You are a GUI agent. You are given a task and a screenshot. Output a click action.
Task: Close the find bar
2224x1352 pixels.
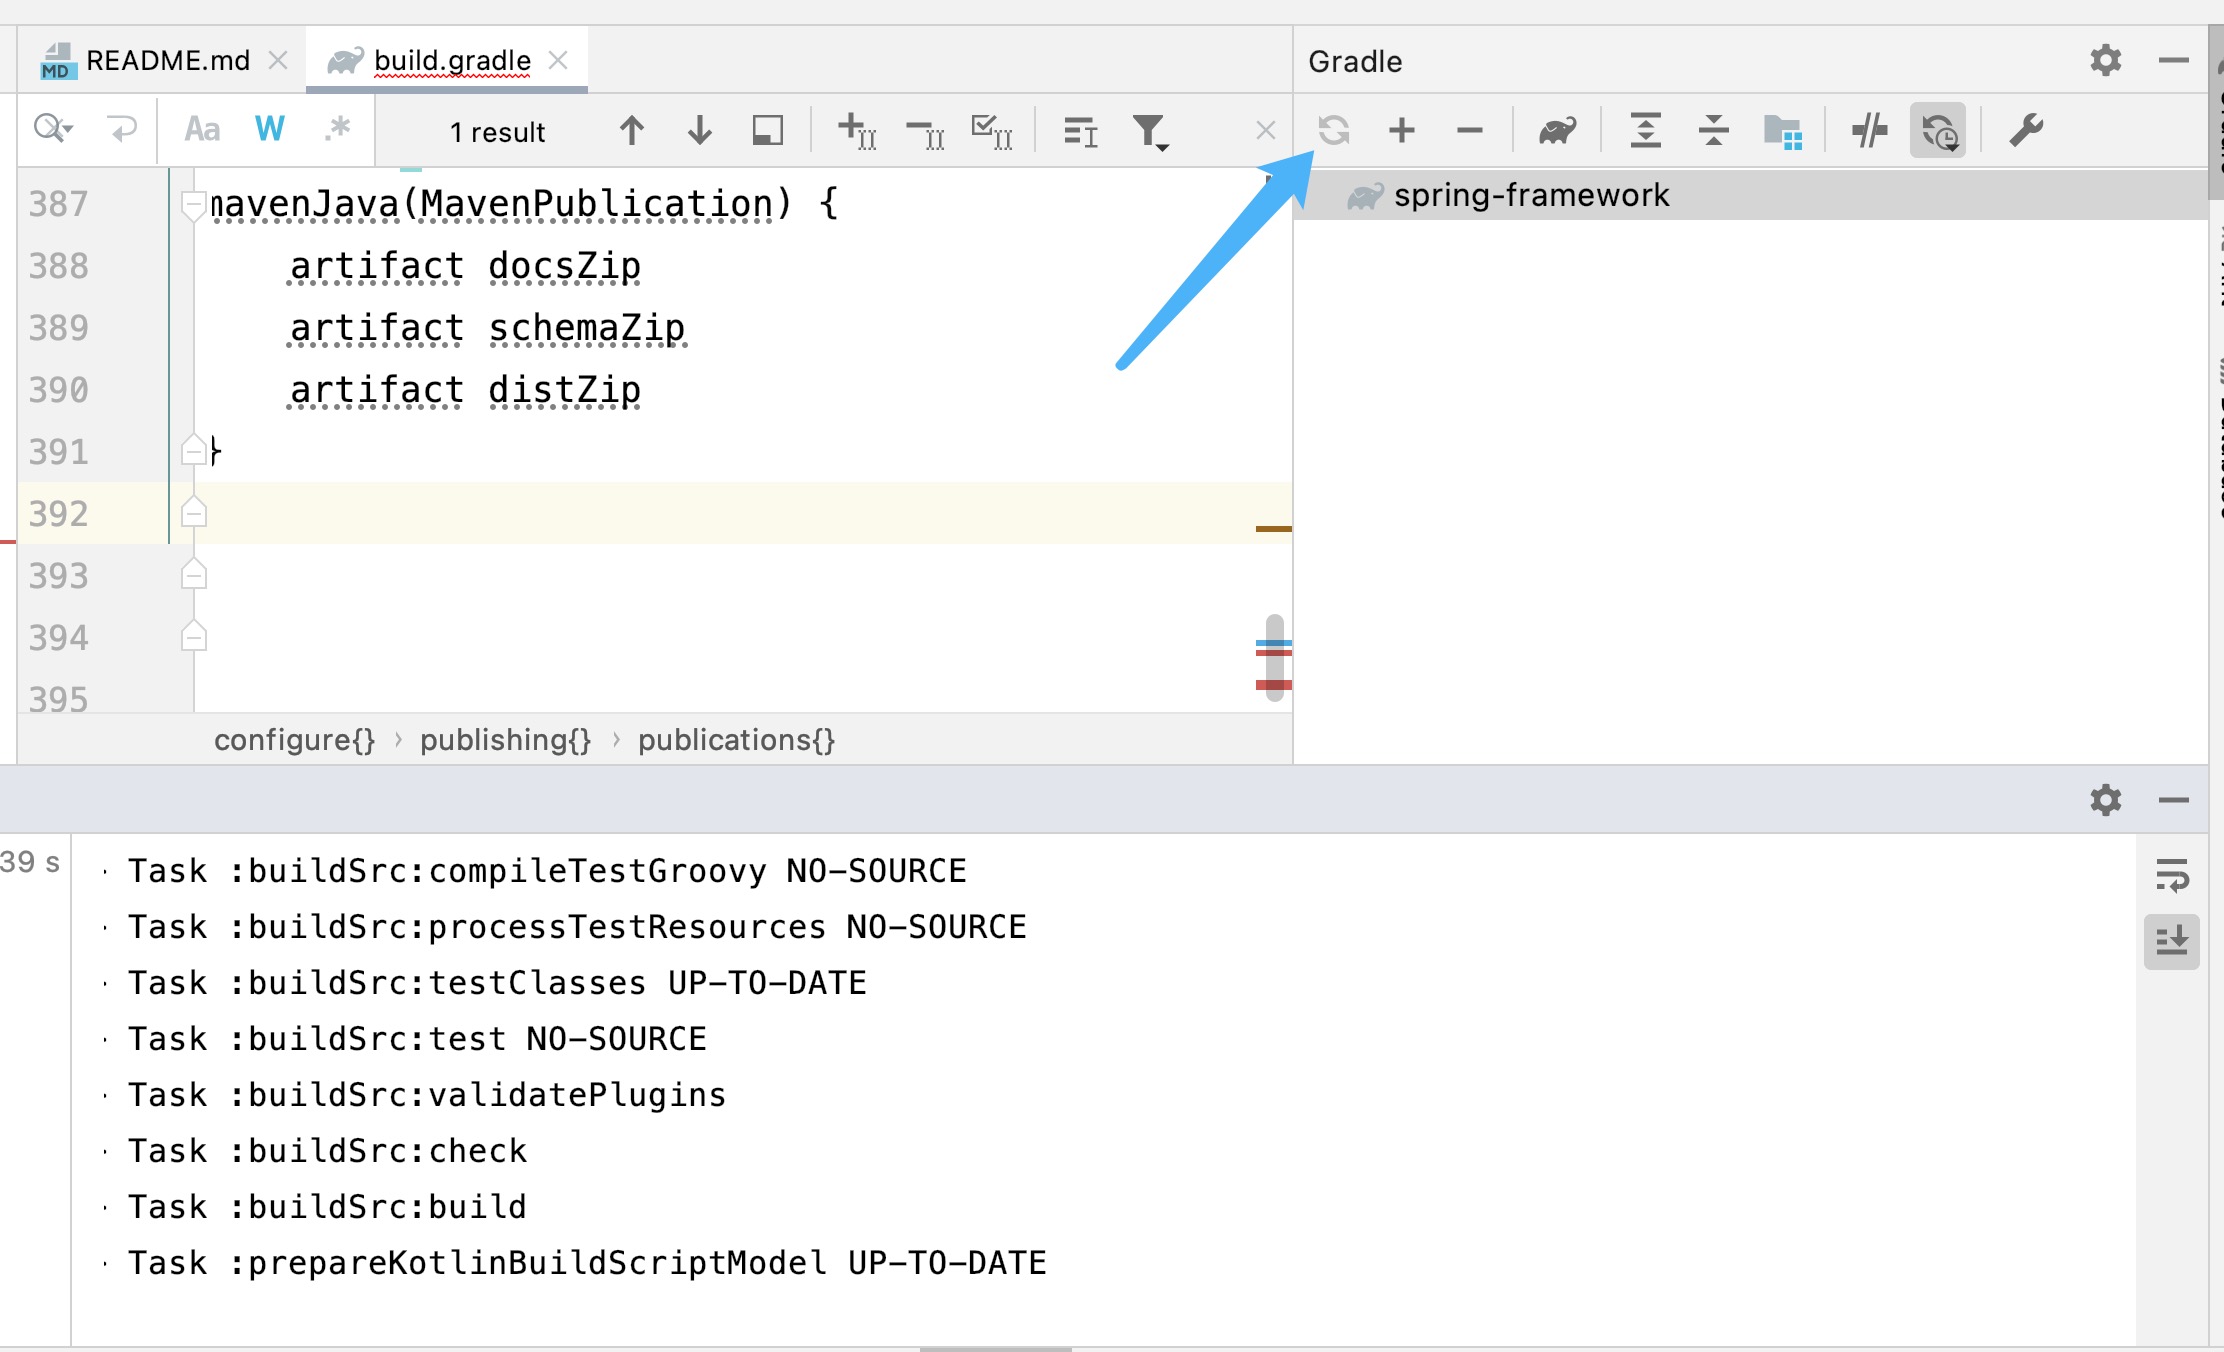tap(1265, 130)
